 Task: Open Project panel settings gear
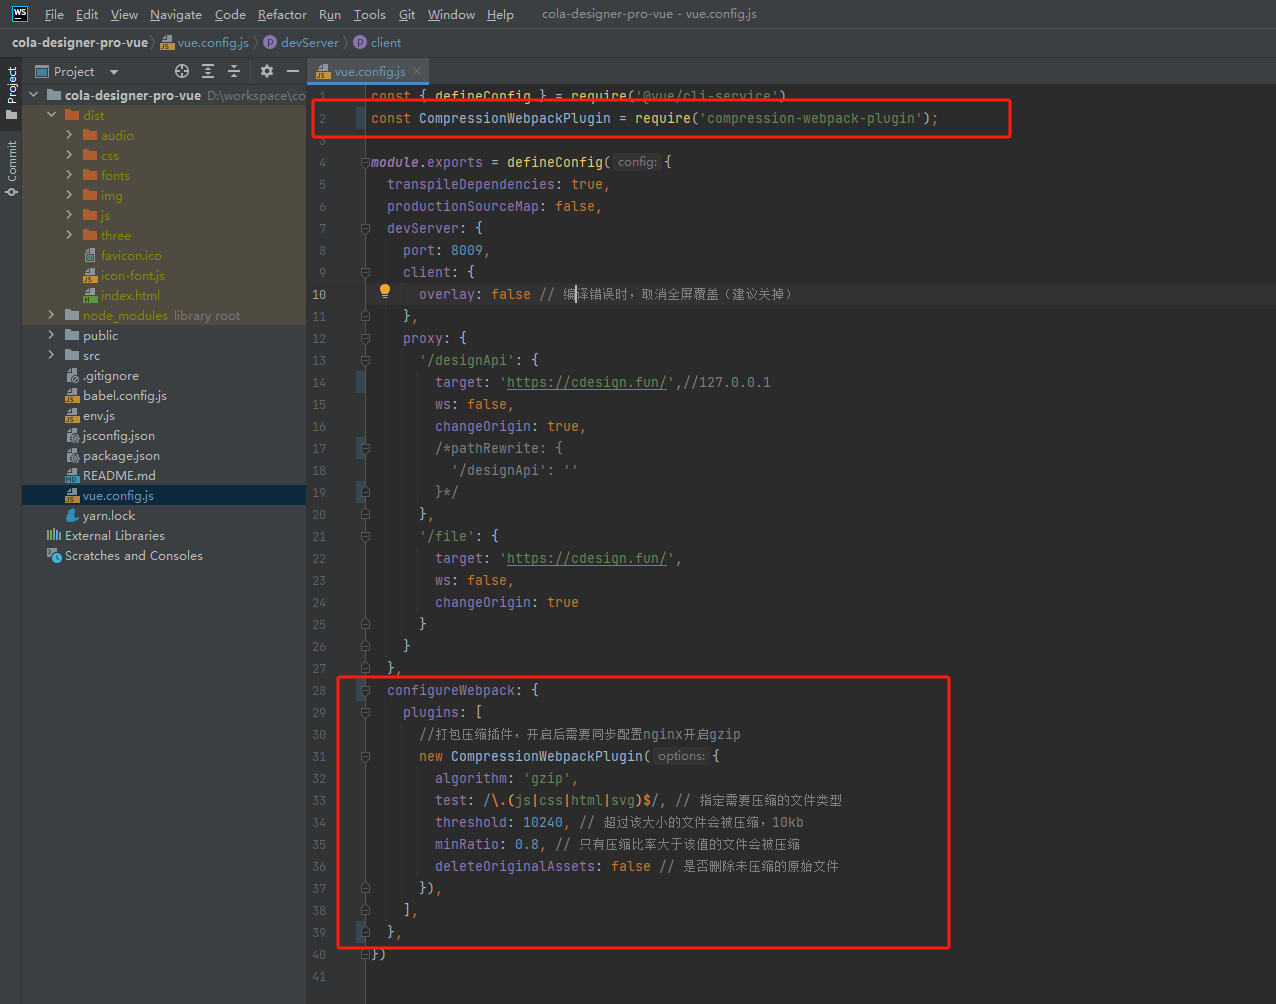point(267,71)
